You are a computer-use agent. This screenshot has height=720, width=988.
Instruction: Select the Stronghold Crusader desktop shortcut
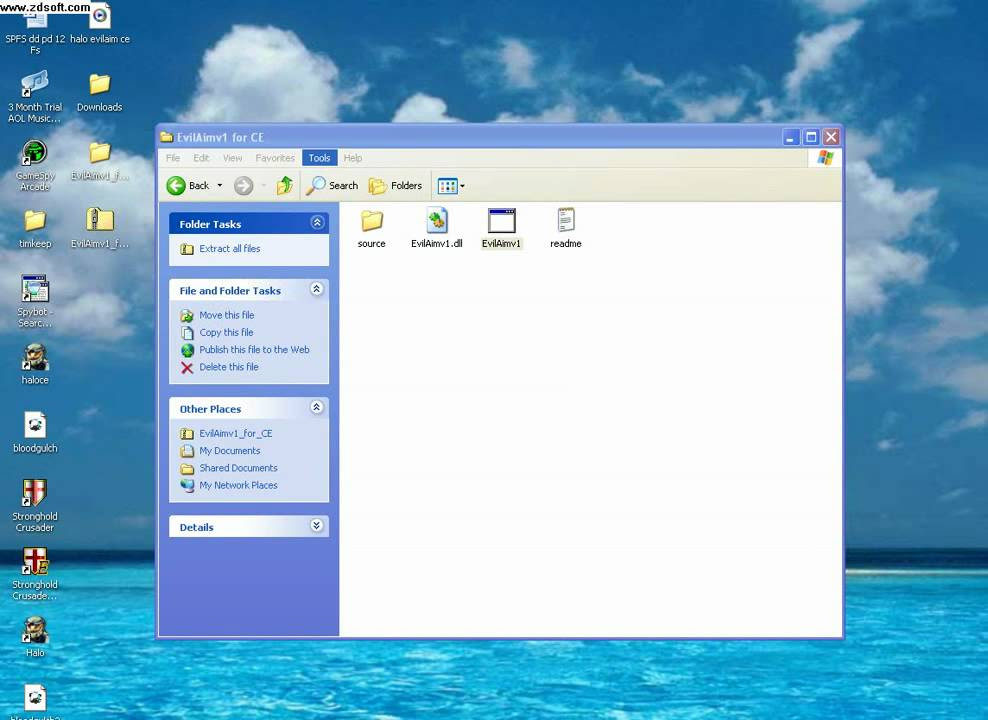[35, 505]
